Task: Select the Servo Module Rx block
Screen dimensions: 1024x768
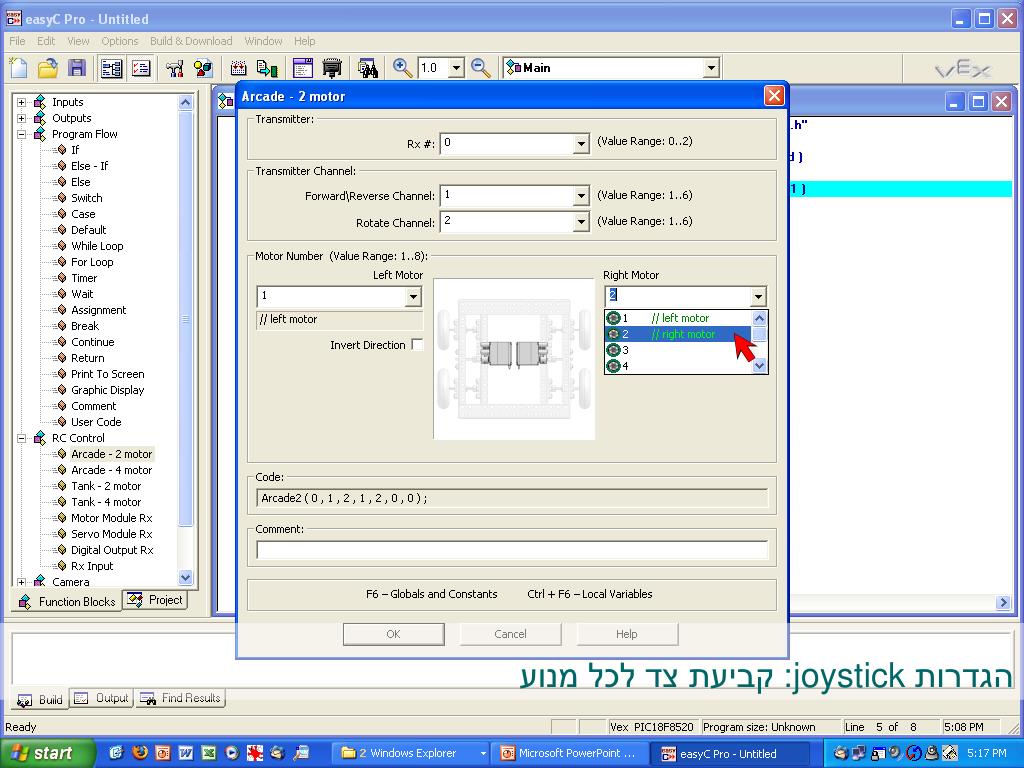Action: click(112, 534)
